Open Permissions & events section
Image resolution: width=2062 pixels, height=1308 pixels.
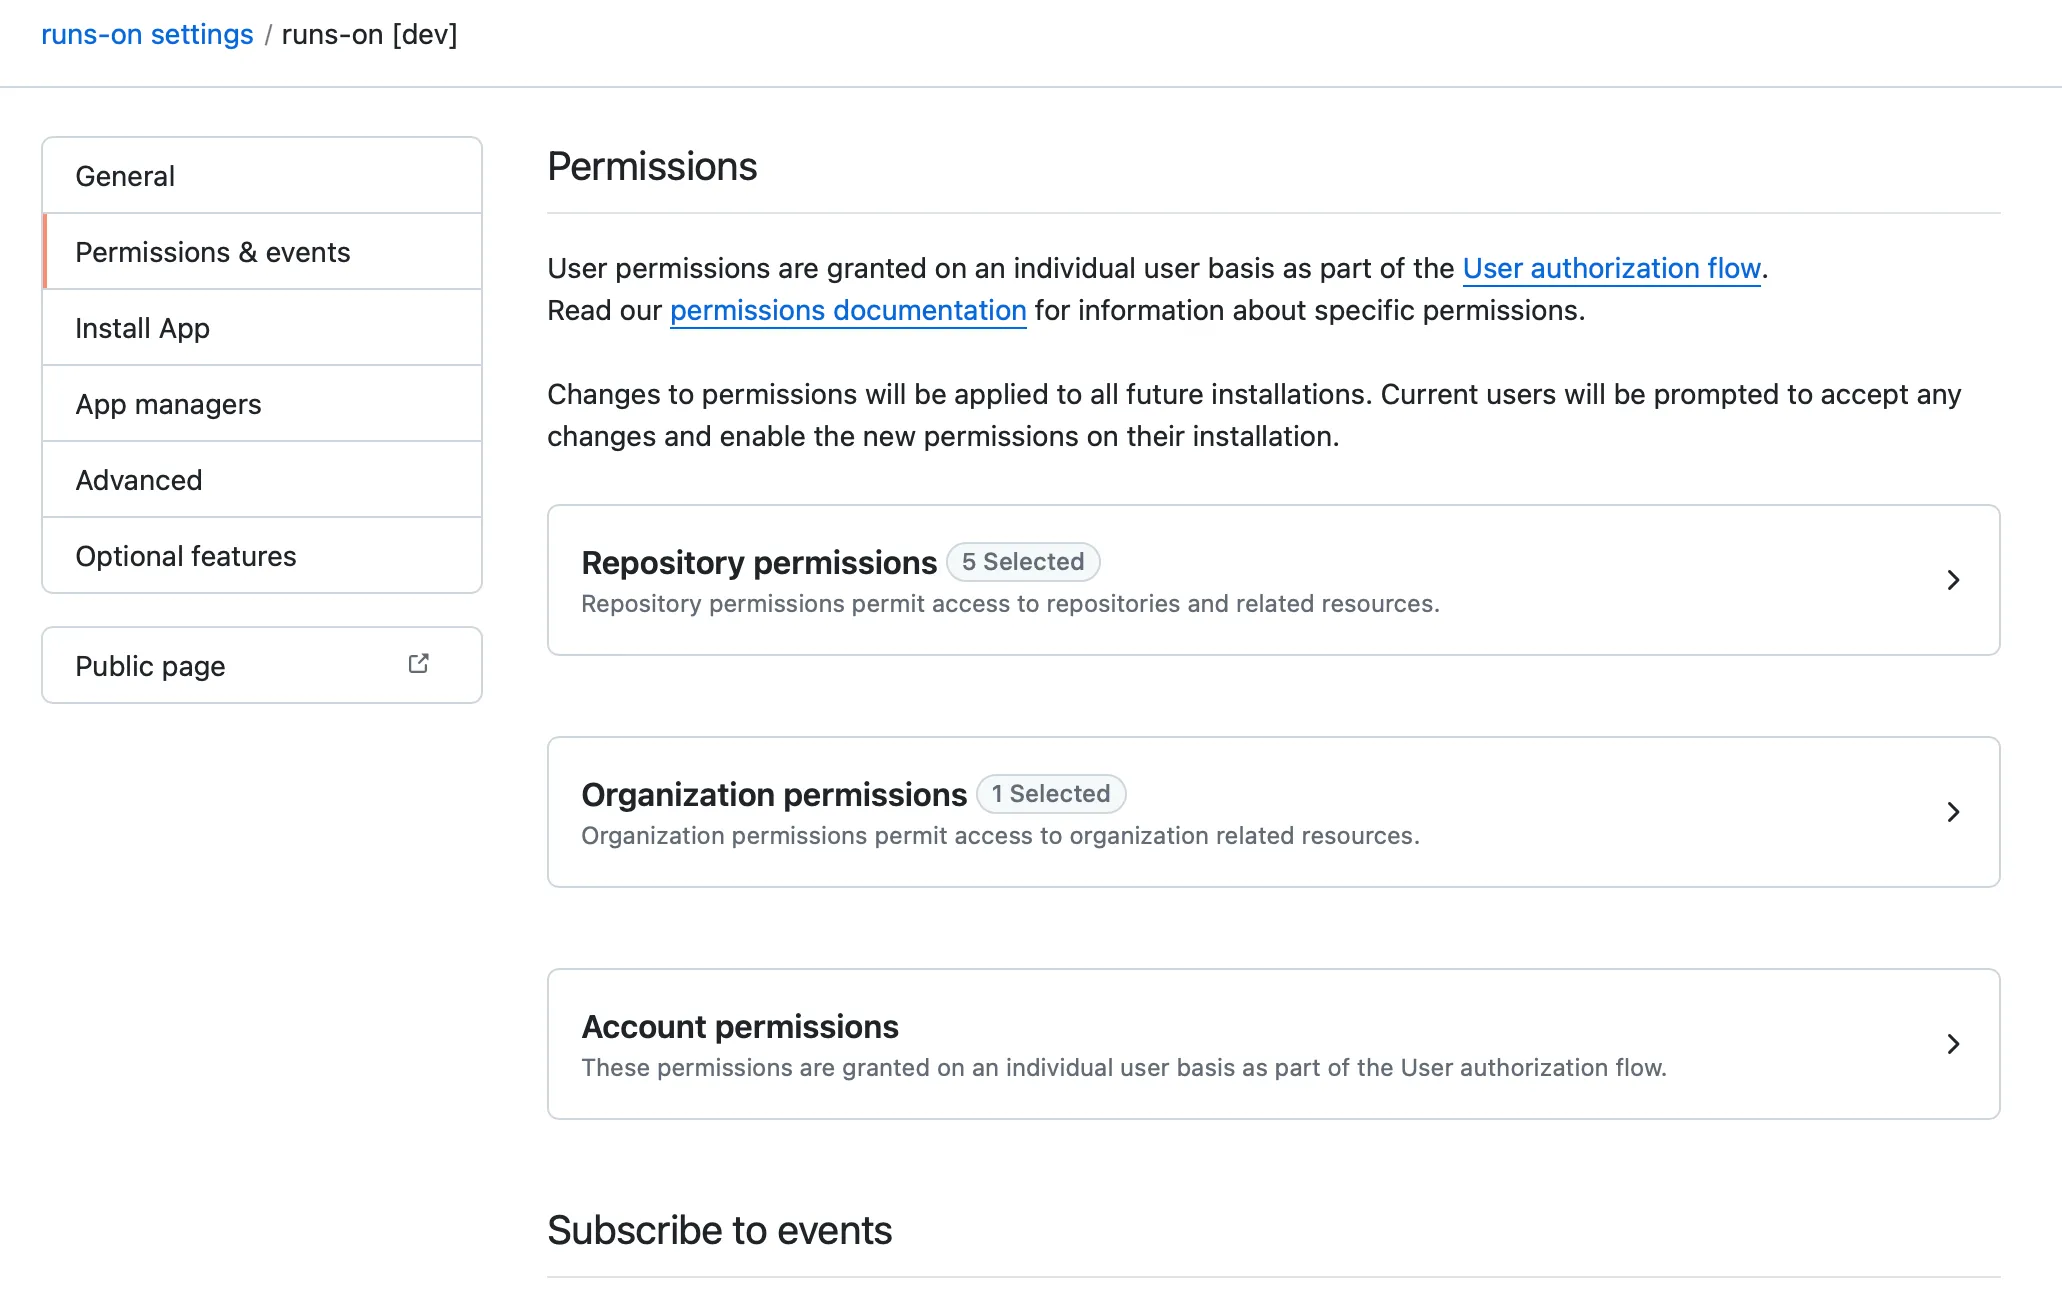tap(262, 252)
